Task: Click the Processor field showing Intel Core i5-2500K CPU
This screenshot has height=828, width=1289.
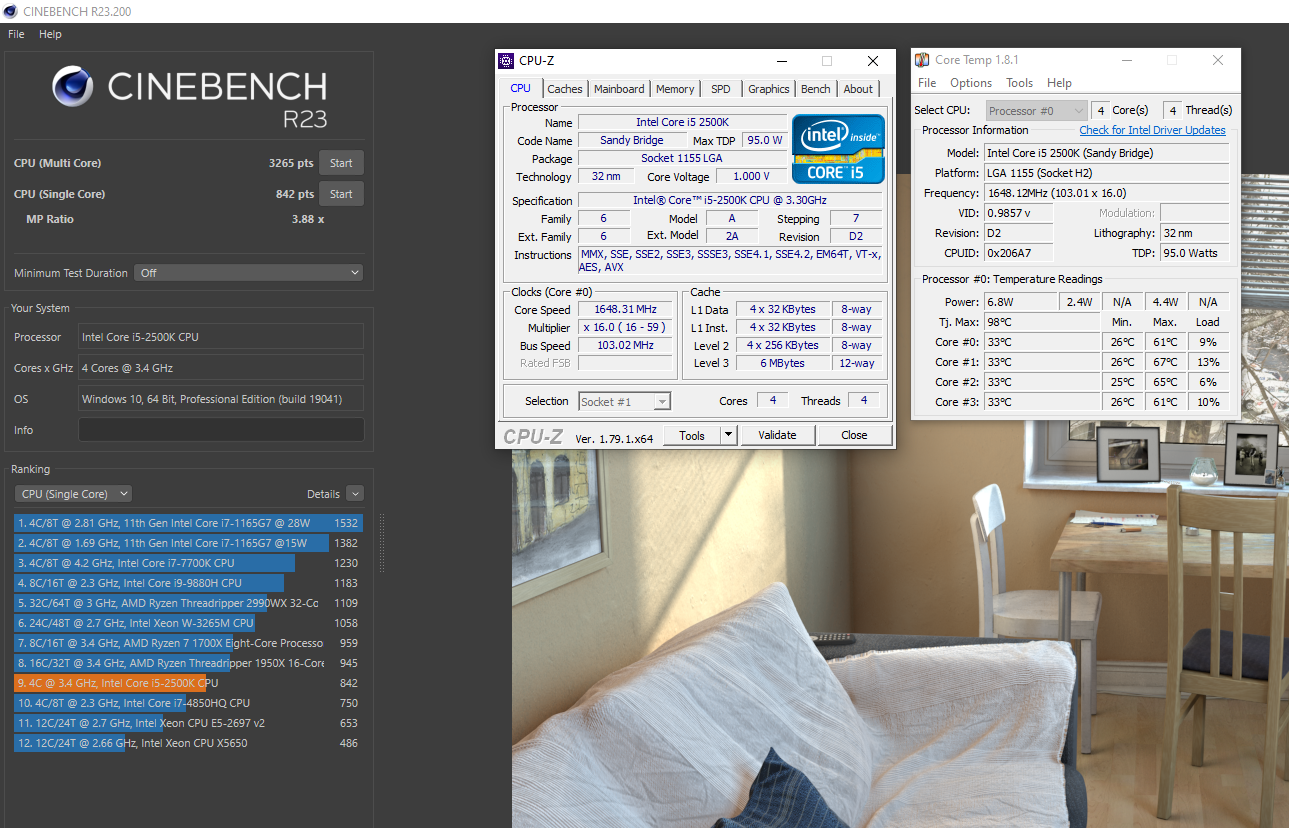Action: (221, 337)
